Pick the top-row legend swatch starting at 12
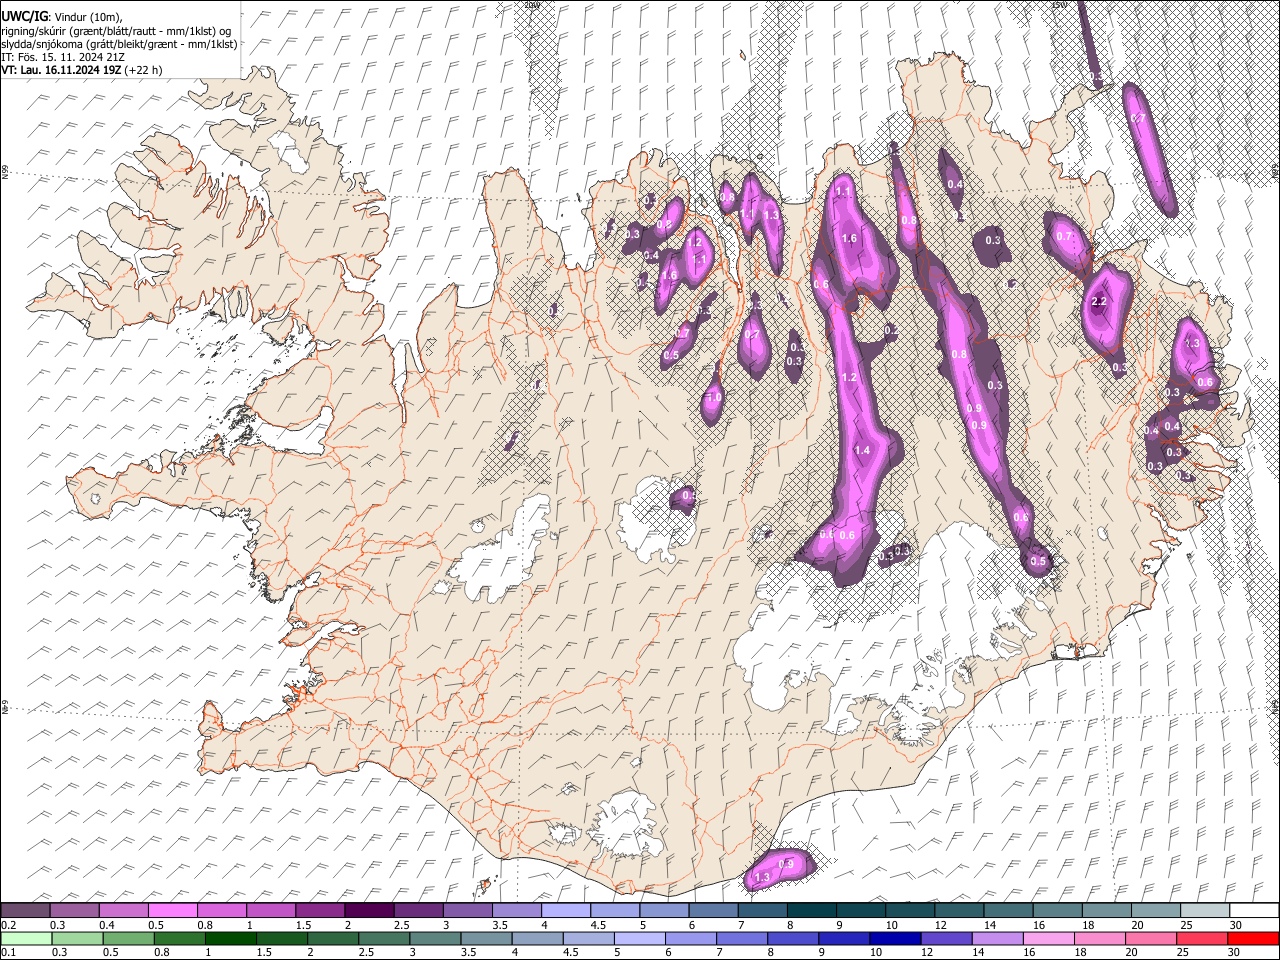Viewport: 1280px width, 960px height. (x=960, y=910)
